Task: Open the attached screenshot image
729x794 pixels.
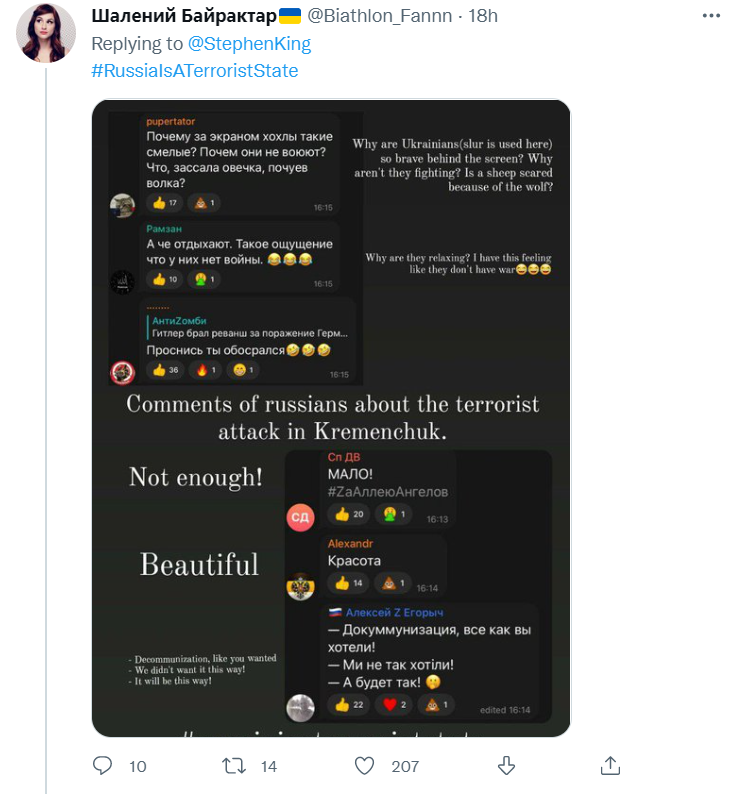Action: 331,418
